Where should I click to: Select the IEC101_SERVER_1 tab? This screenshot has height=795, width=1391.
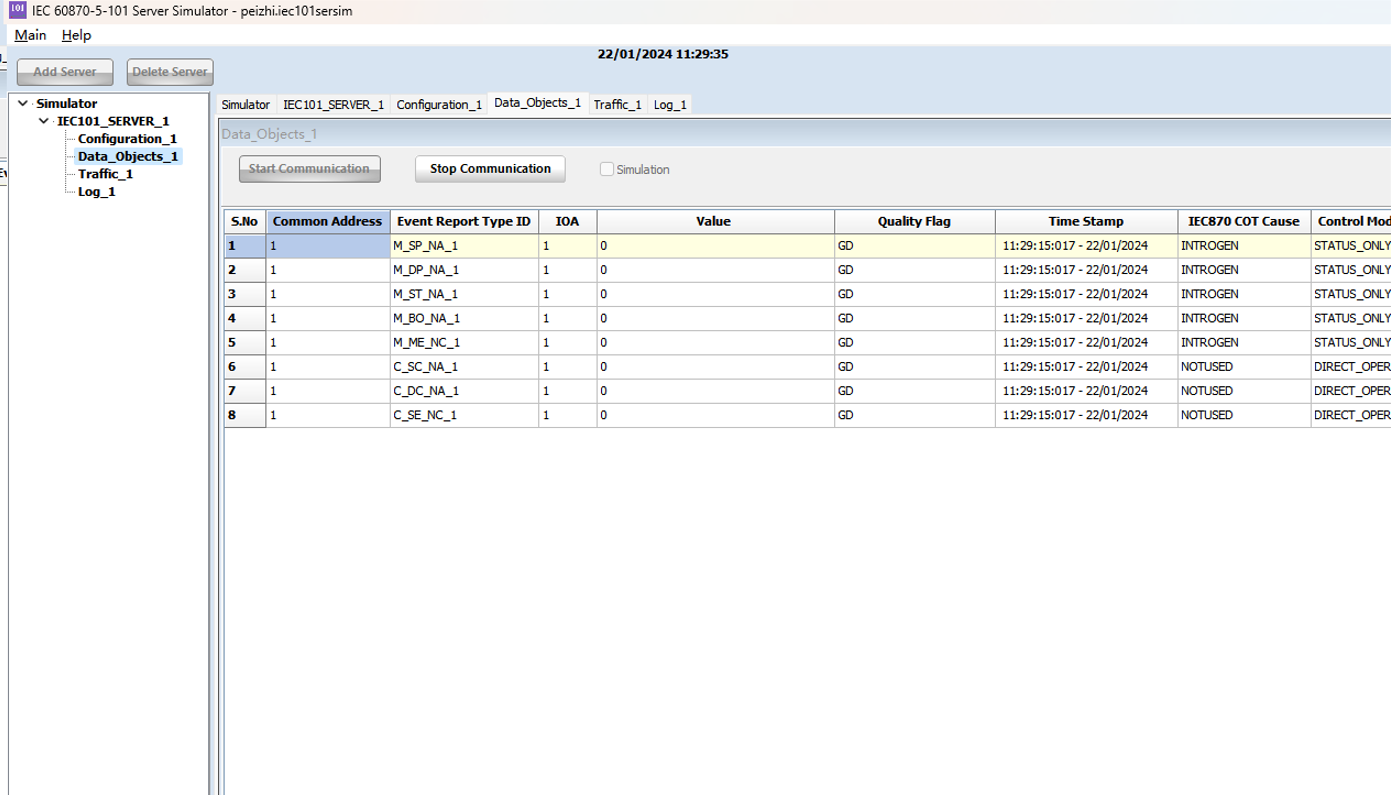click(333, 104)
